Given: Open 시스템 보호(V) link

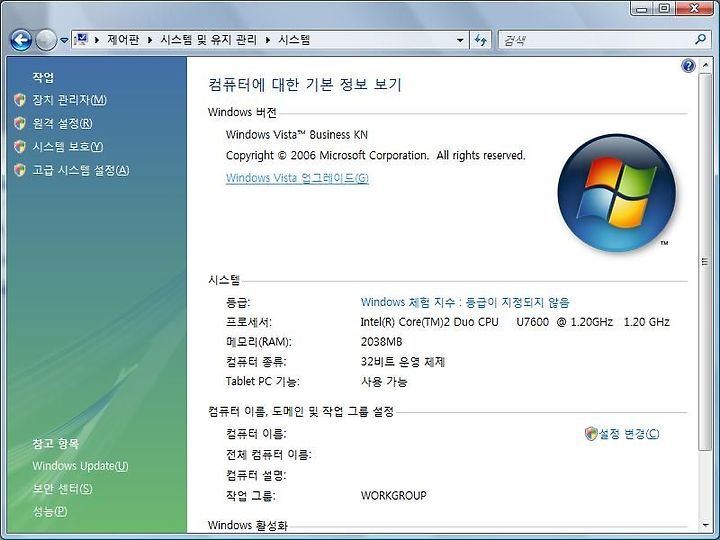Looking at the screenshot, I should 68,146.
